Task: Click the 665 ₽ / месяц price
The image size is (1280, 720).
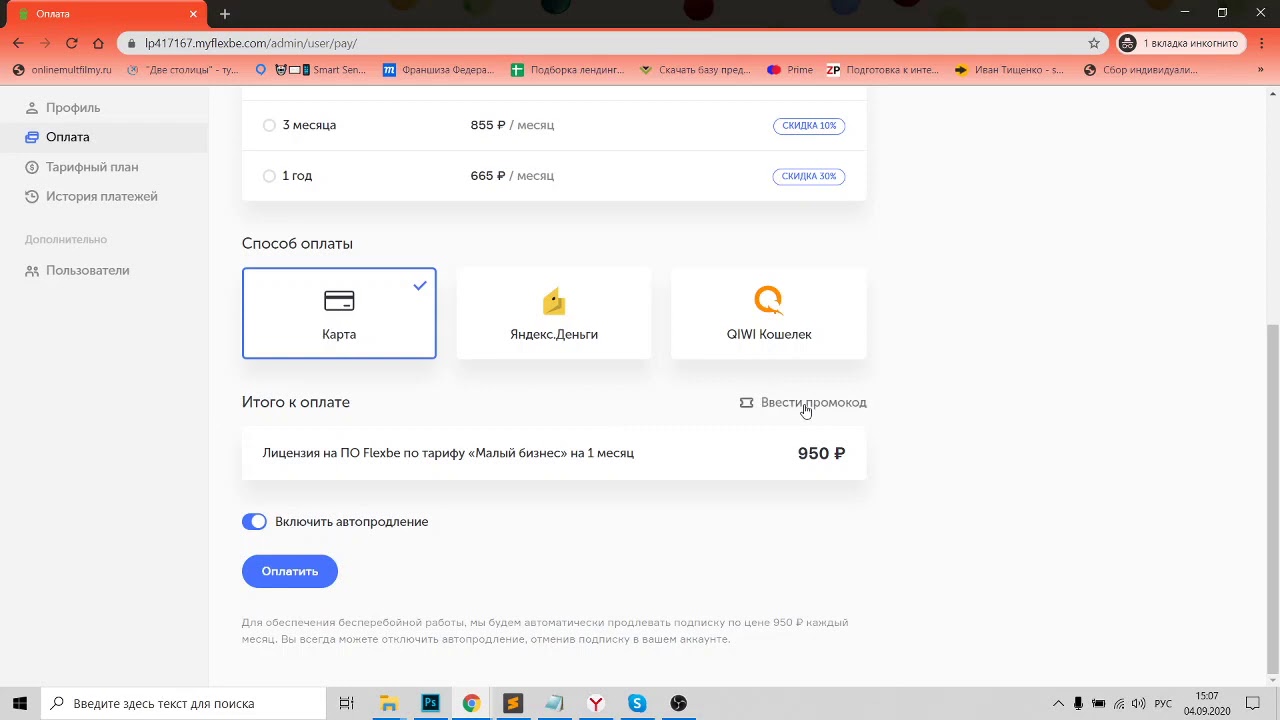Action: click(x=512, y=176)
